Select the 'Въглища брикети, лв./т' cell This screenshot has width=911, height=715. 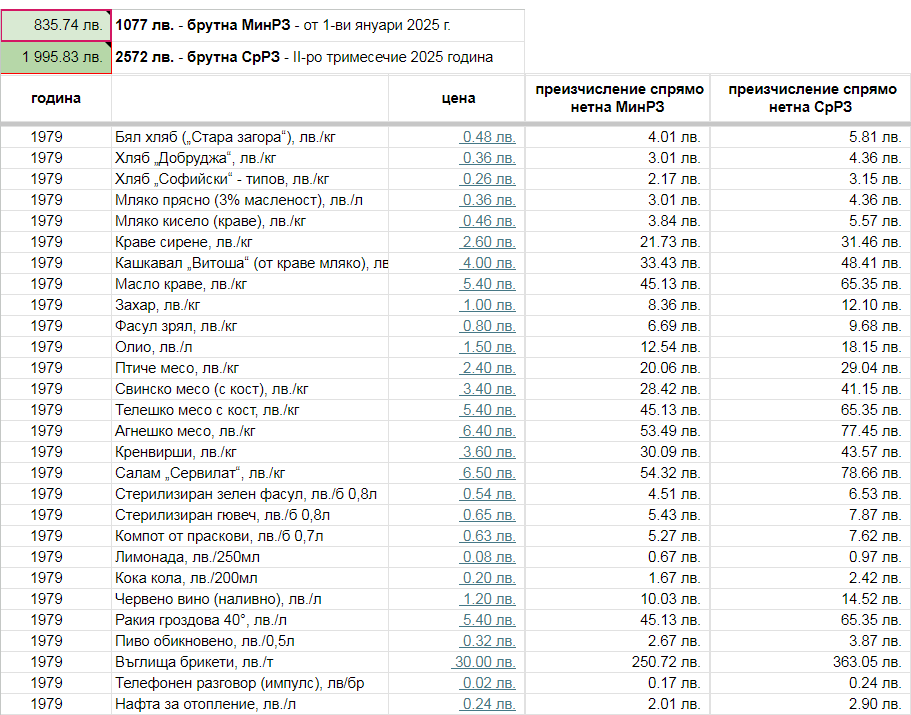[x=250, y=662]
